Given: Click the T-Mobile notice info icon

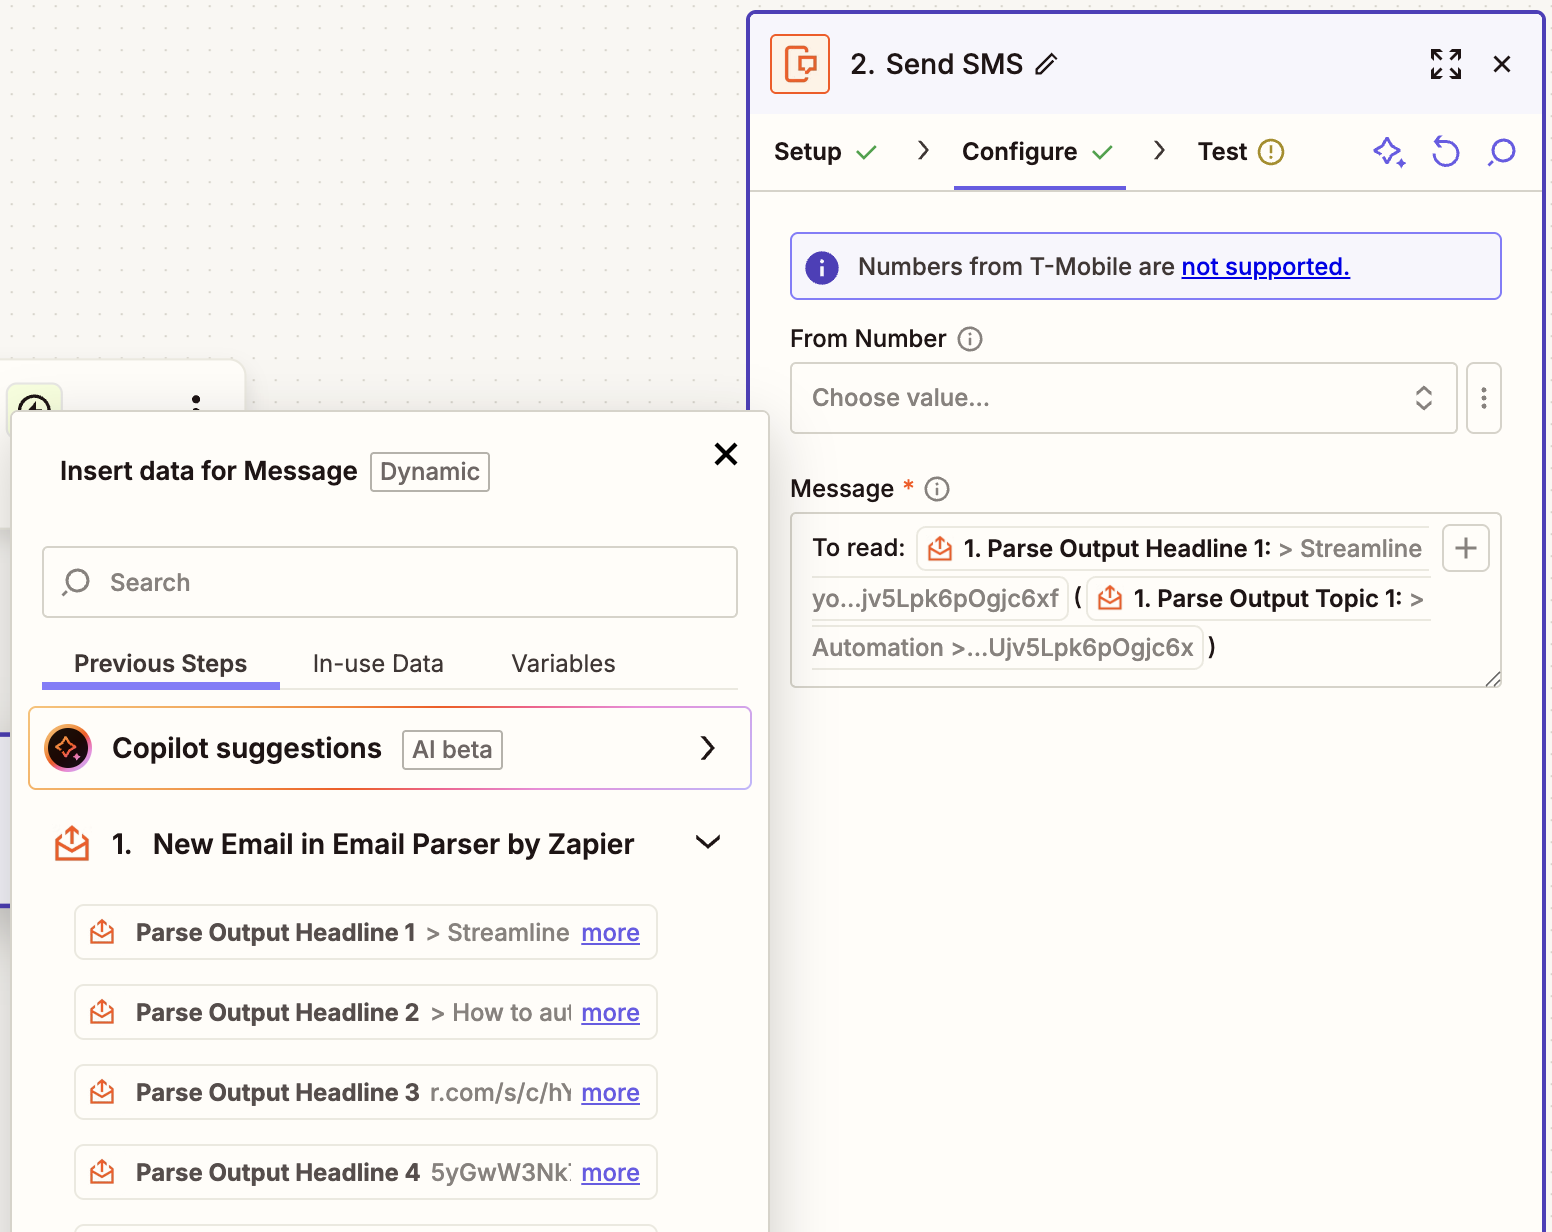Looking at the screenshot, I should tap(822, 267).
